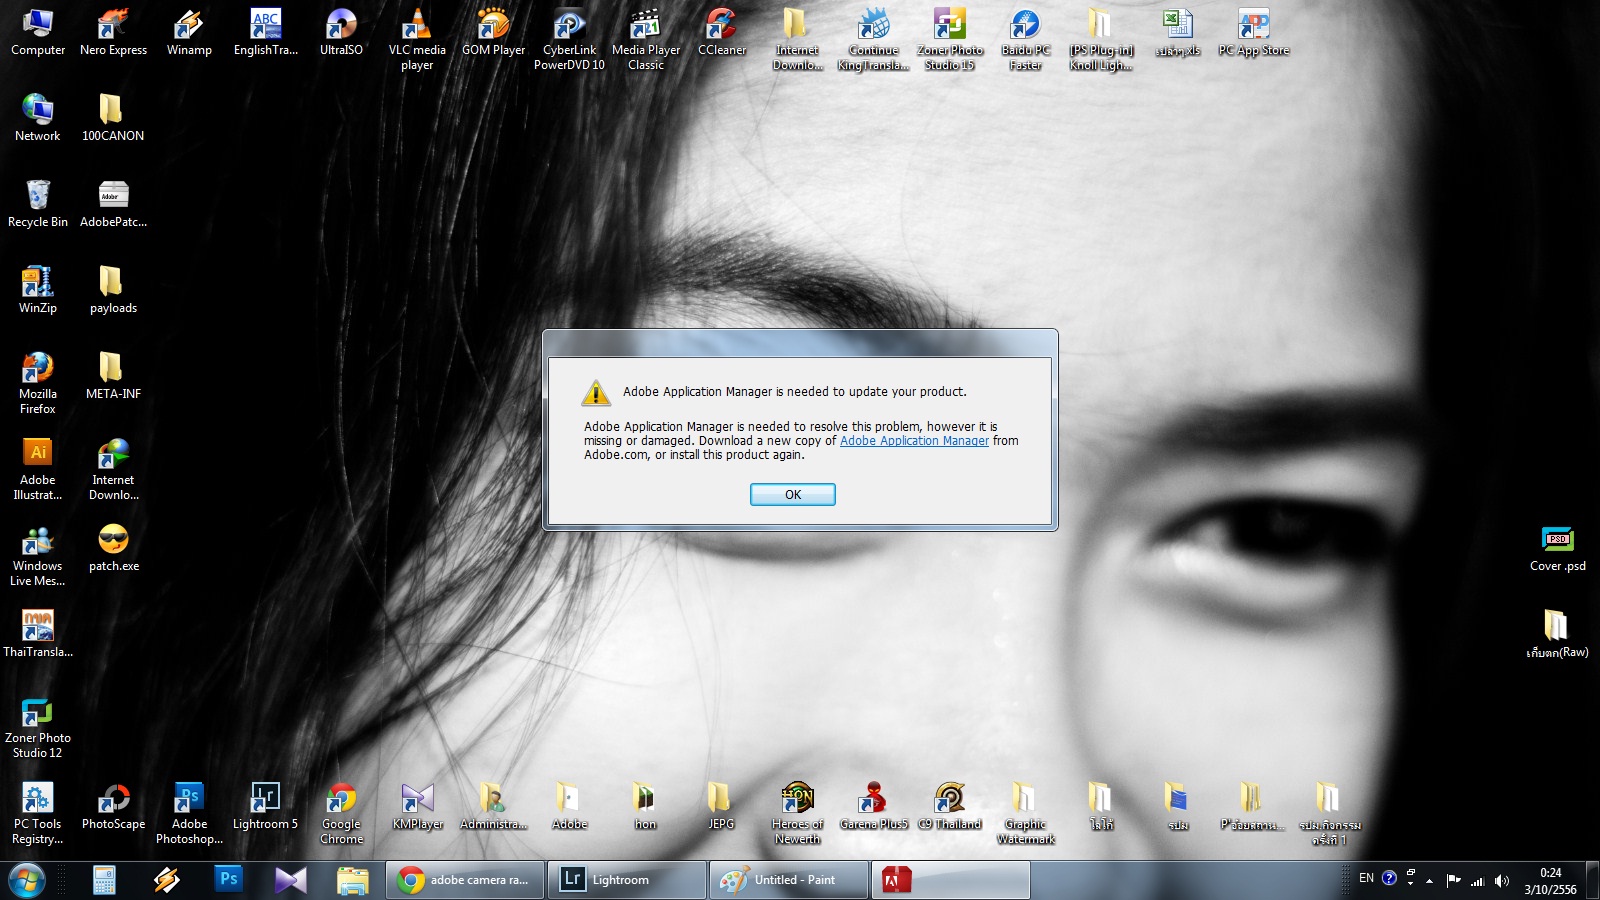Select the Windows Live Messenger icon
The width and height of the screenshot is (1600, 900).
click(38, 555)
